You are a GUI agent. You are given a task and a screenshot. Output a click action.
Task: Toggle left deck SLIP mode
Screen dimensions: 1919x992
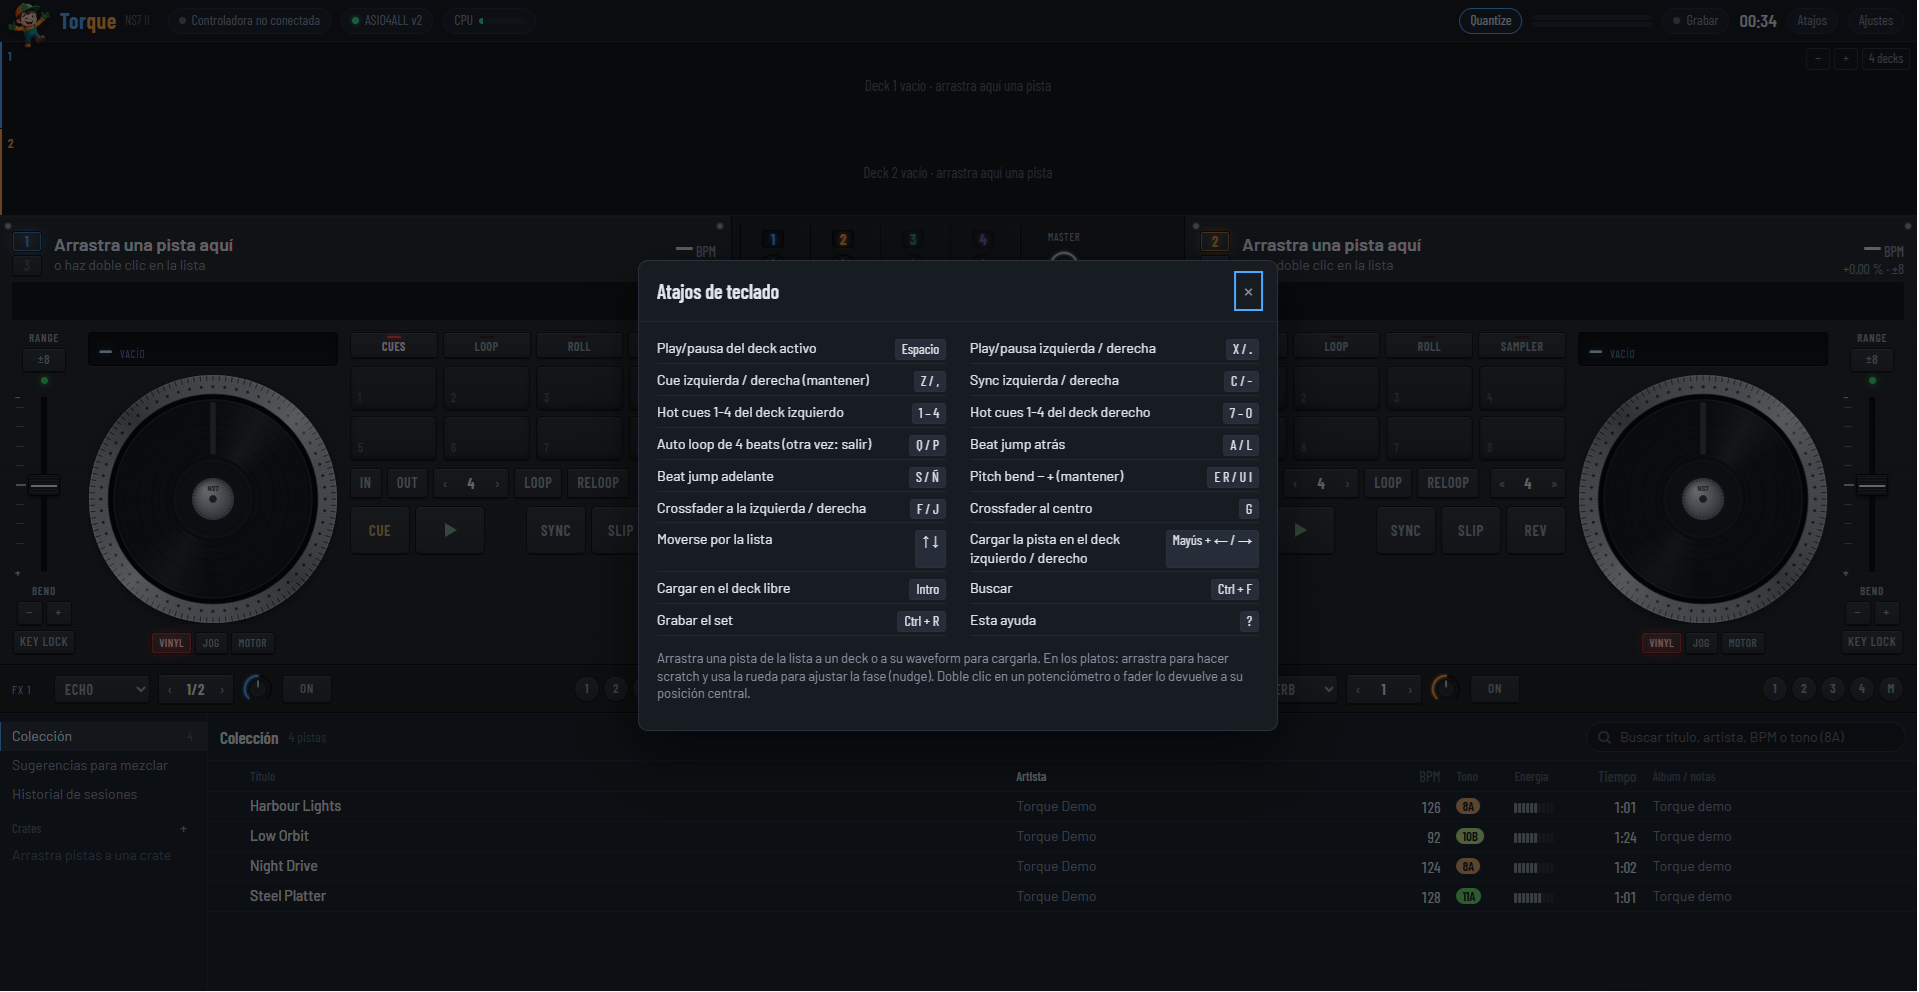tap(619, 531)
